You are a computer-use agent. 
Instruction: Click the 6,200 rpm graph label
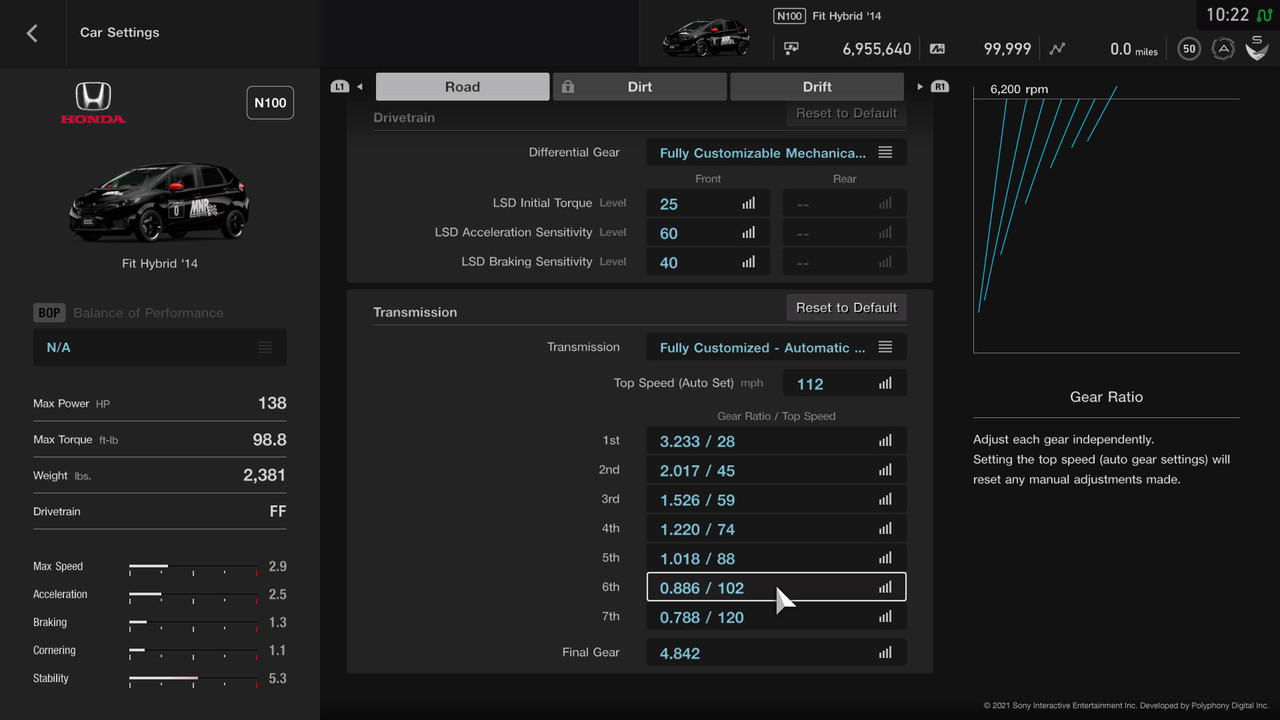[x=1019, y=89]
